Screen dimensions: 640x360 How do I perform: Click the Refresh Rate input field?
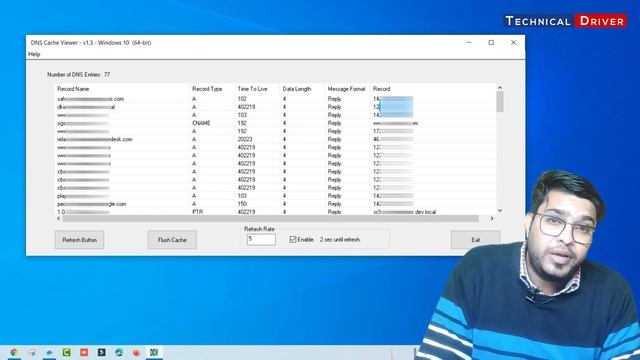tap(261, 240)
